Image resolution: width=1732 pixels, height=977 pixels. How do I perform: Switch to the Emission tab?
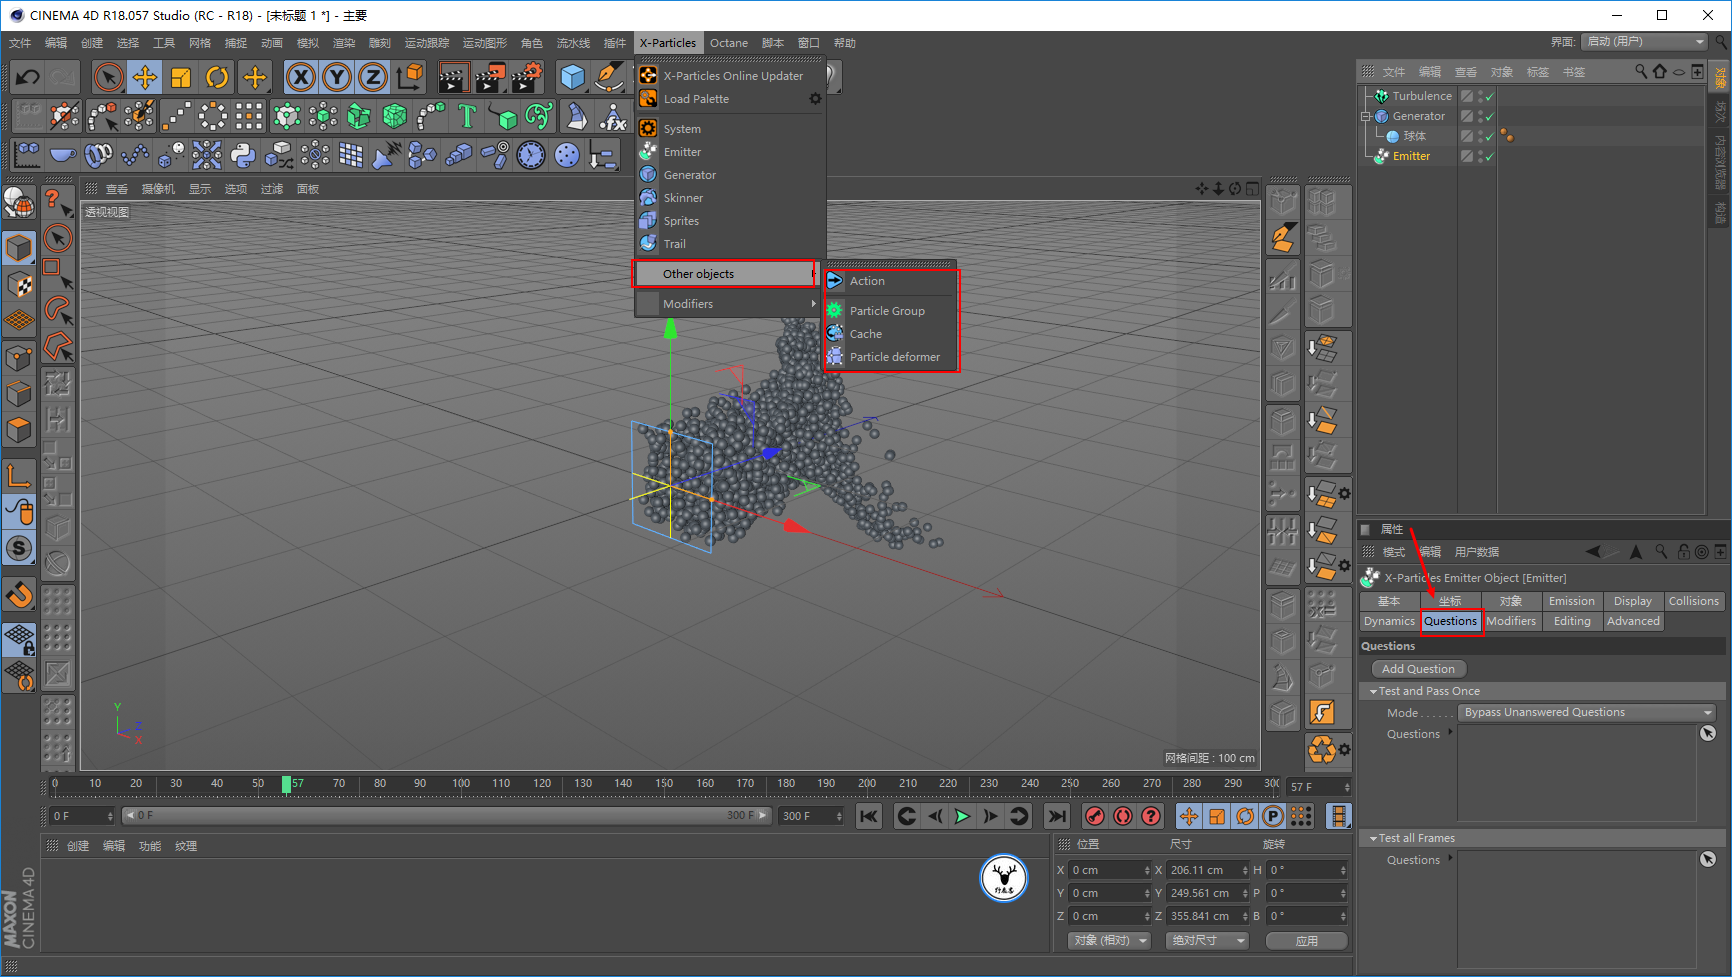coord(1572,601)
